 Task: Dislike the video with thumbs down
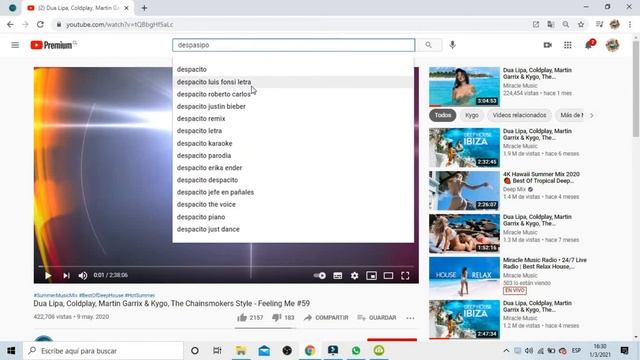coord(283,318)
